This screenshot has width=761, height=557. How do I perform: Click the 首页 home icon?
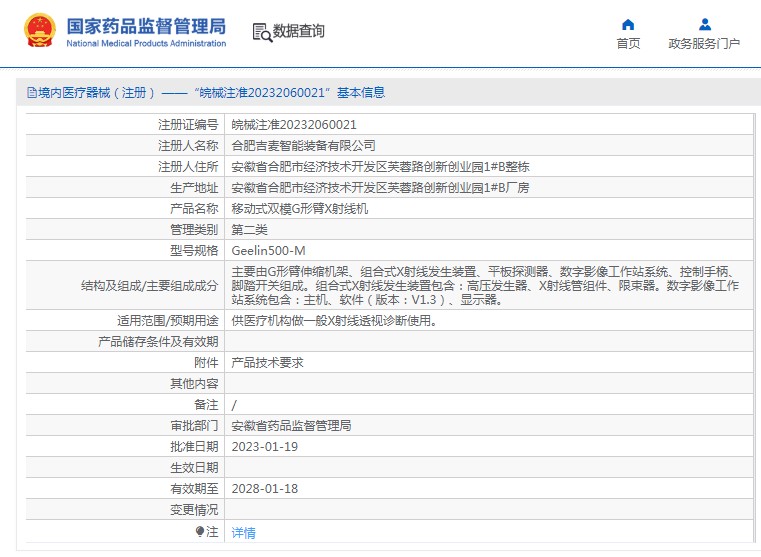coord(628,24)
